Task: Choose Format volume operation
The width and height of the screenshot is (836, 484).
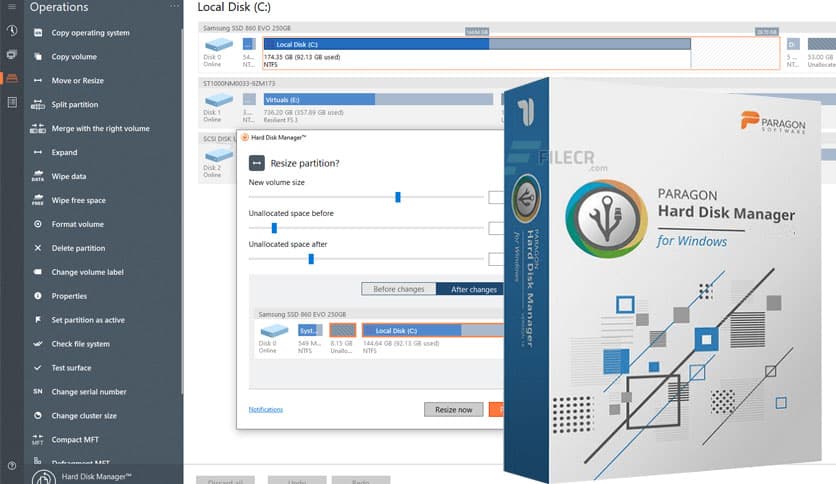Action: pyautogui.click(x=77, y=224)
